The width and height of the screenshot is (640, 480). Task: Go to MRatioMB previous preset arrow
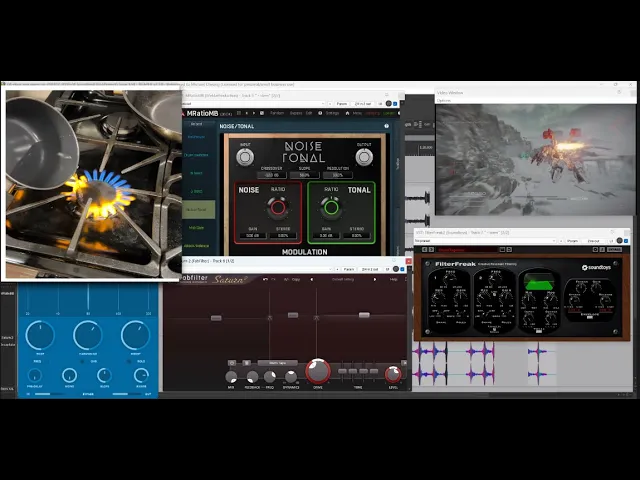247,113
